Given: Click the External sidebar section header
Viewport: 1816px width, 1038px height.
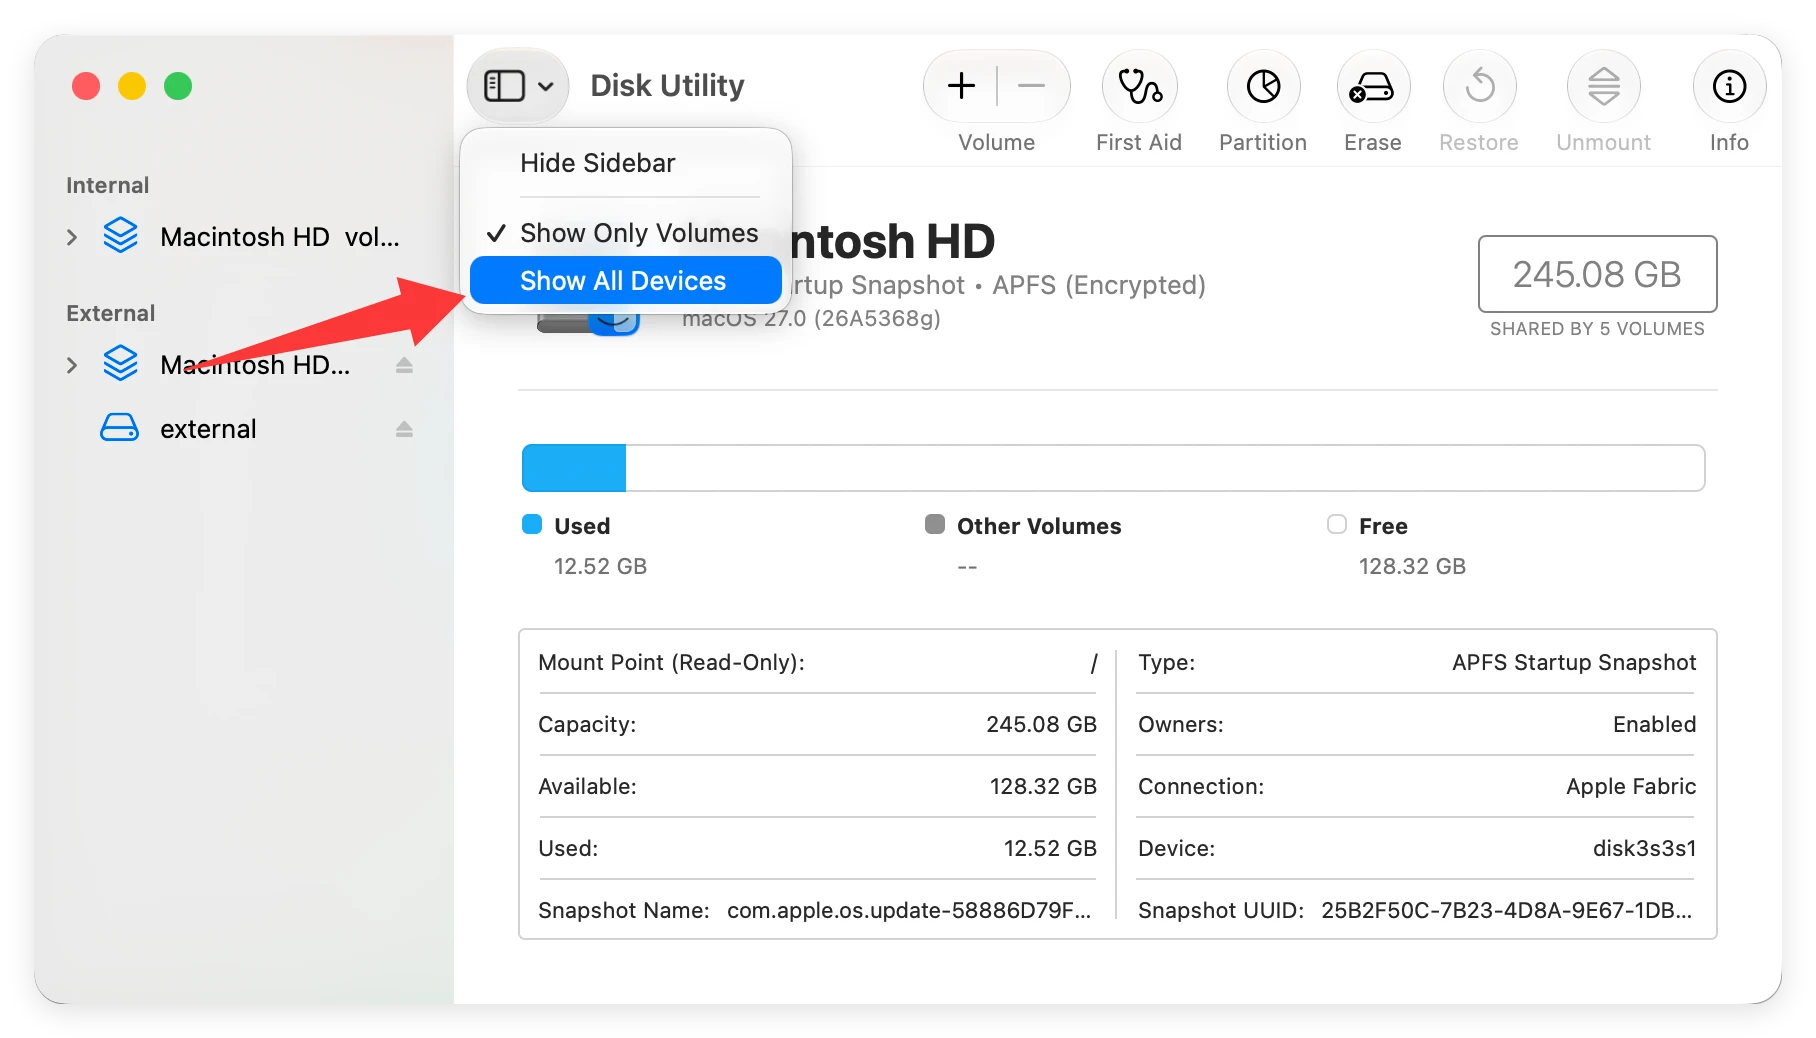Looking at the screenshot, I should [x=110, y=313].
